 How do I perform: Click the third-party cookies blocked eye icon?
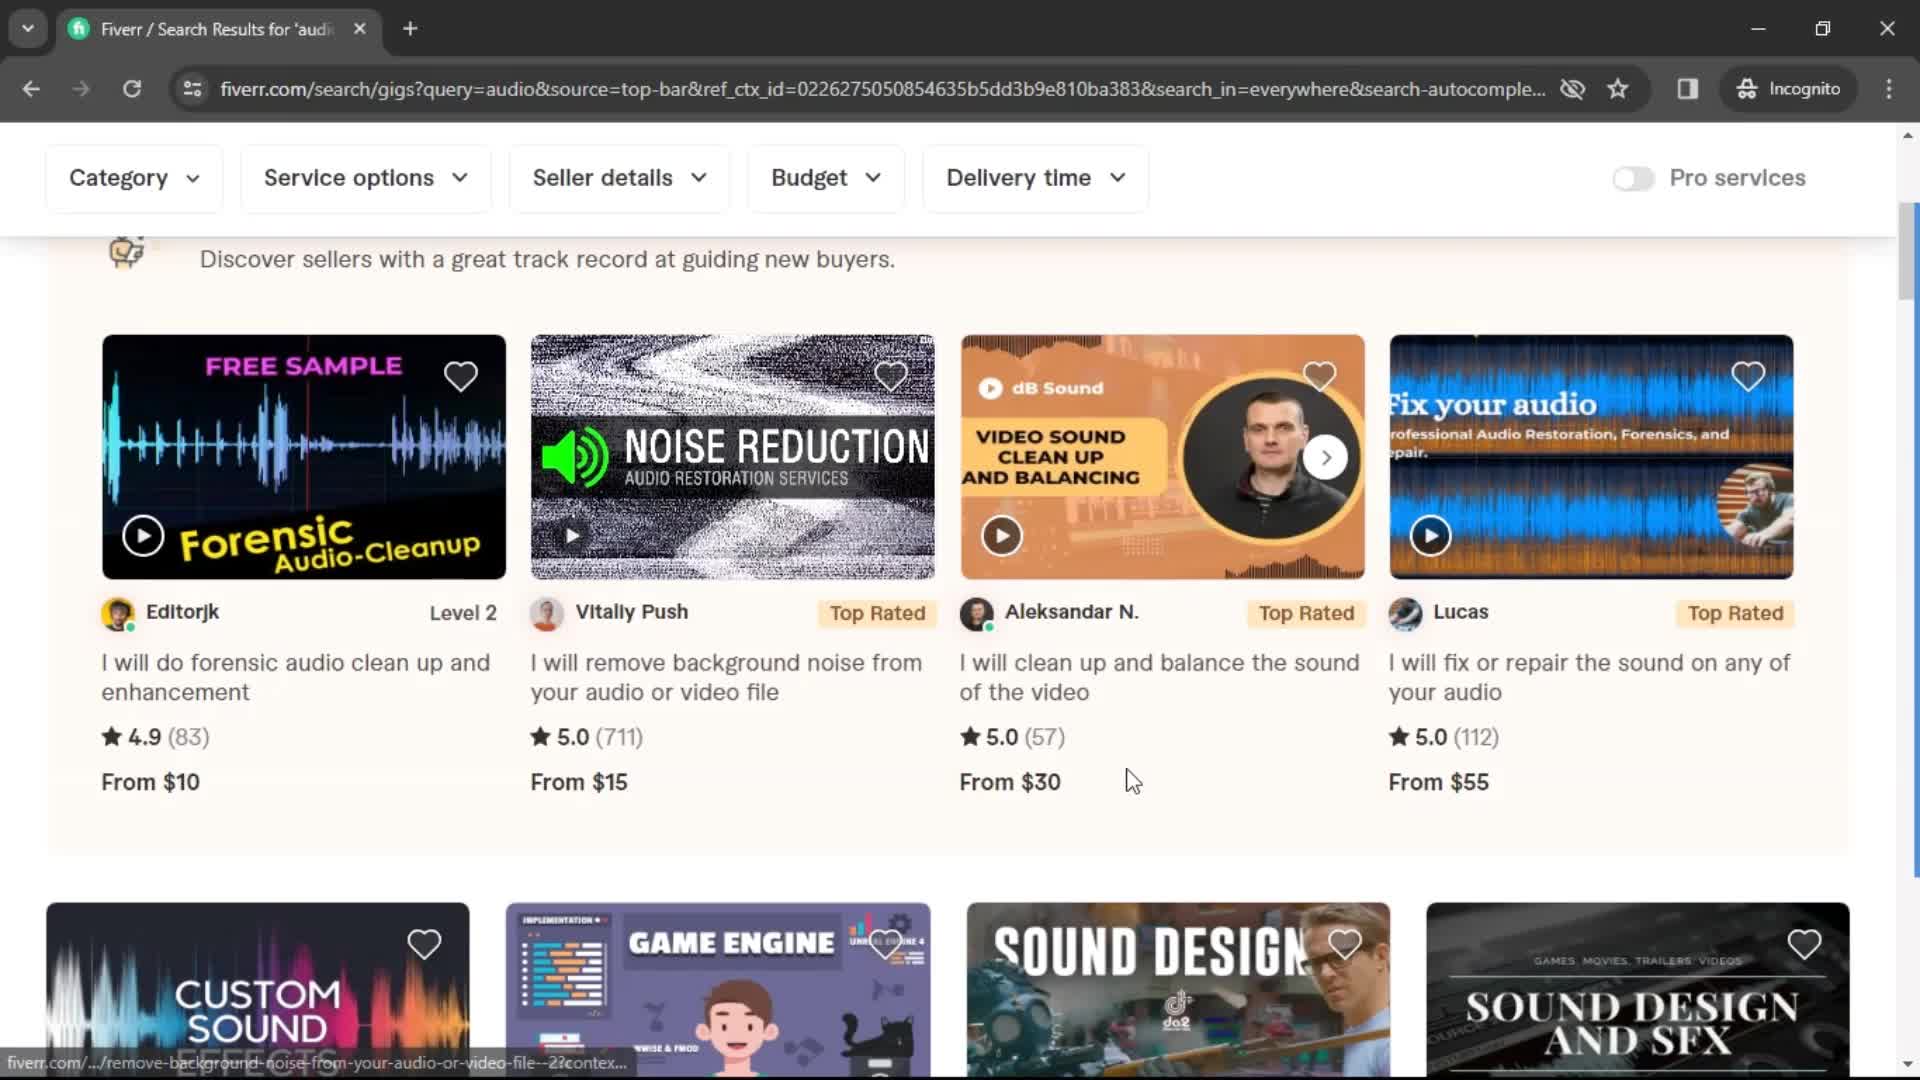point(1572,89)
